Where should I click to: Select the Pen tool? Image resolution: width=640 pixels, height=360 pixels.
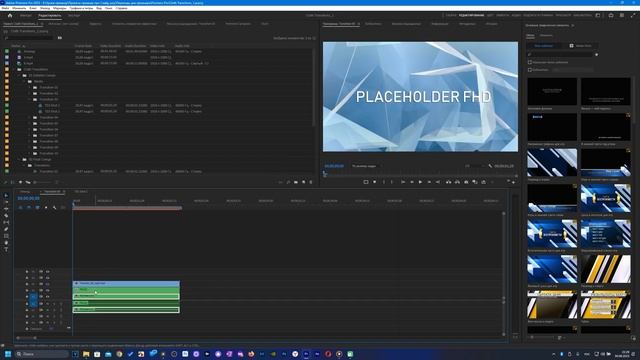click(x=6, y=229)
